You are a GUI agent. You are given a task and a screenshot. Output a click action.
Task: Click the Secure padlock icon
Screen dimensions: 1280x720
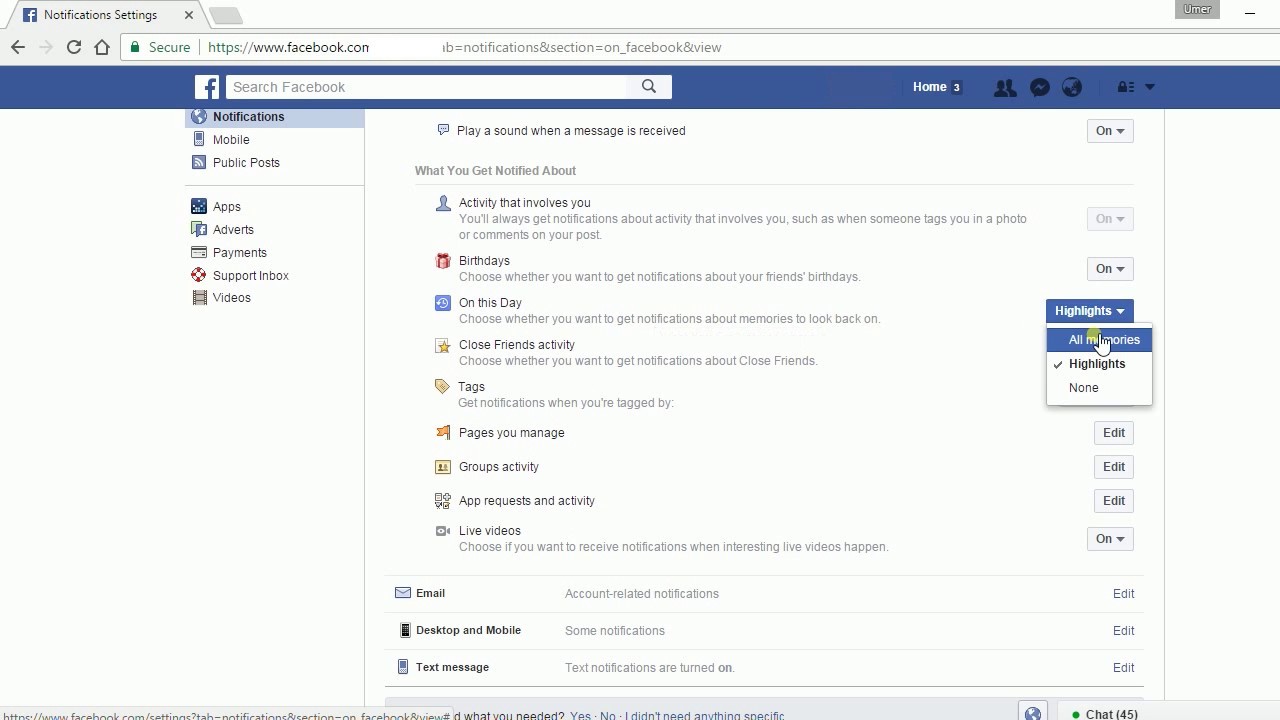click(x=135, y=47)
